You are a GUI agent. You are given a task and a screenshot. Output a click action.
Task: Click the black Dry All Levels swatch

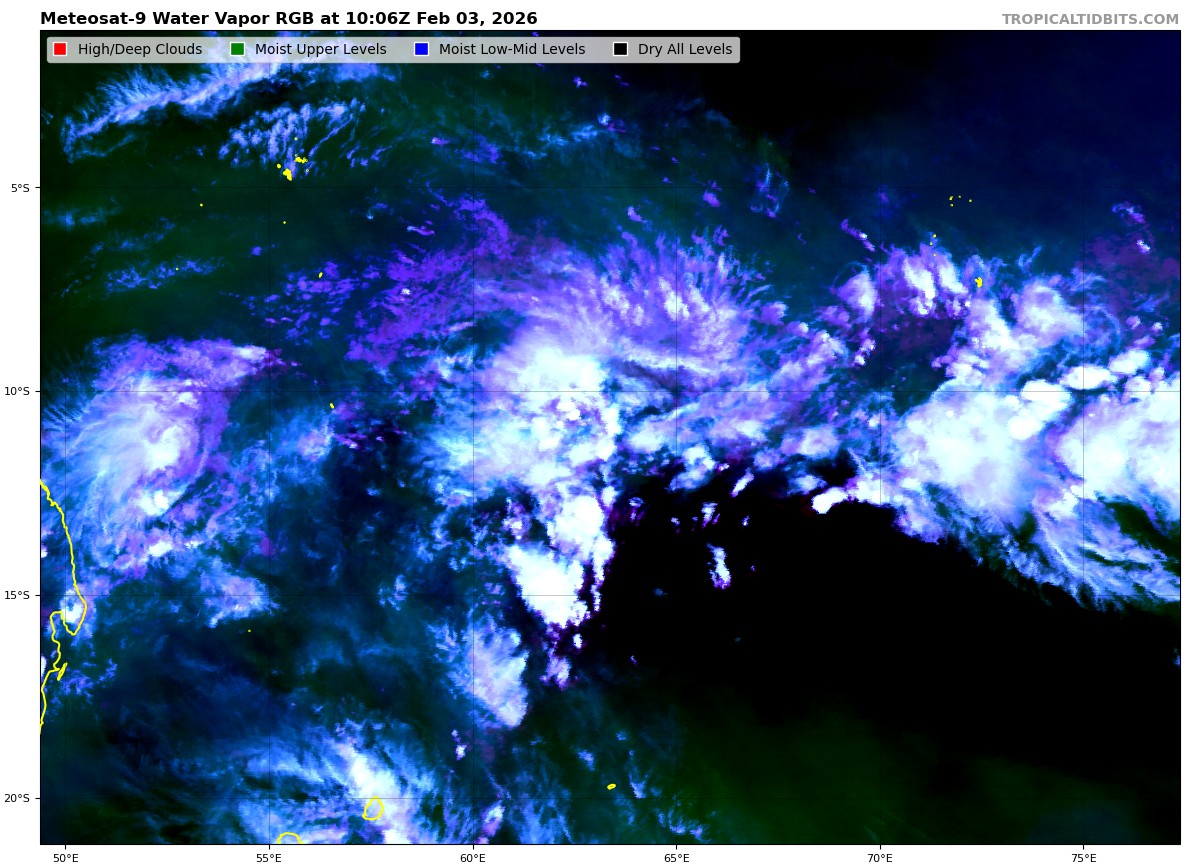pyautogui.click(x=620, y=50)
